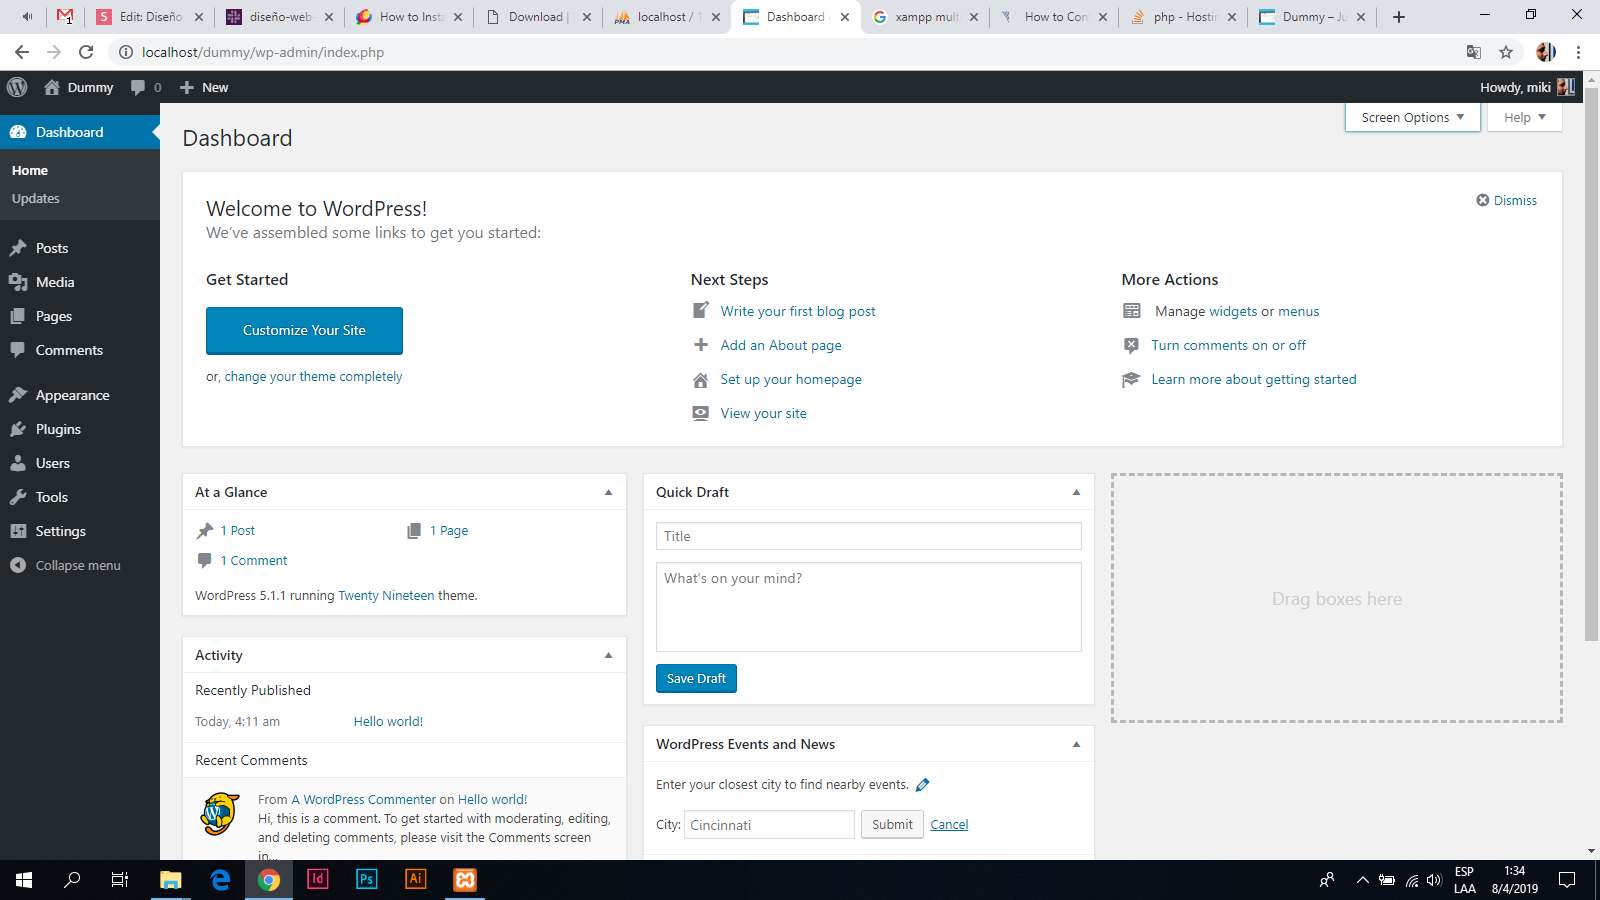Click Customize Your Site button
The width and height of the screenshot is (1600, 900).
(304, 330)
